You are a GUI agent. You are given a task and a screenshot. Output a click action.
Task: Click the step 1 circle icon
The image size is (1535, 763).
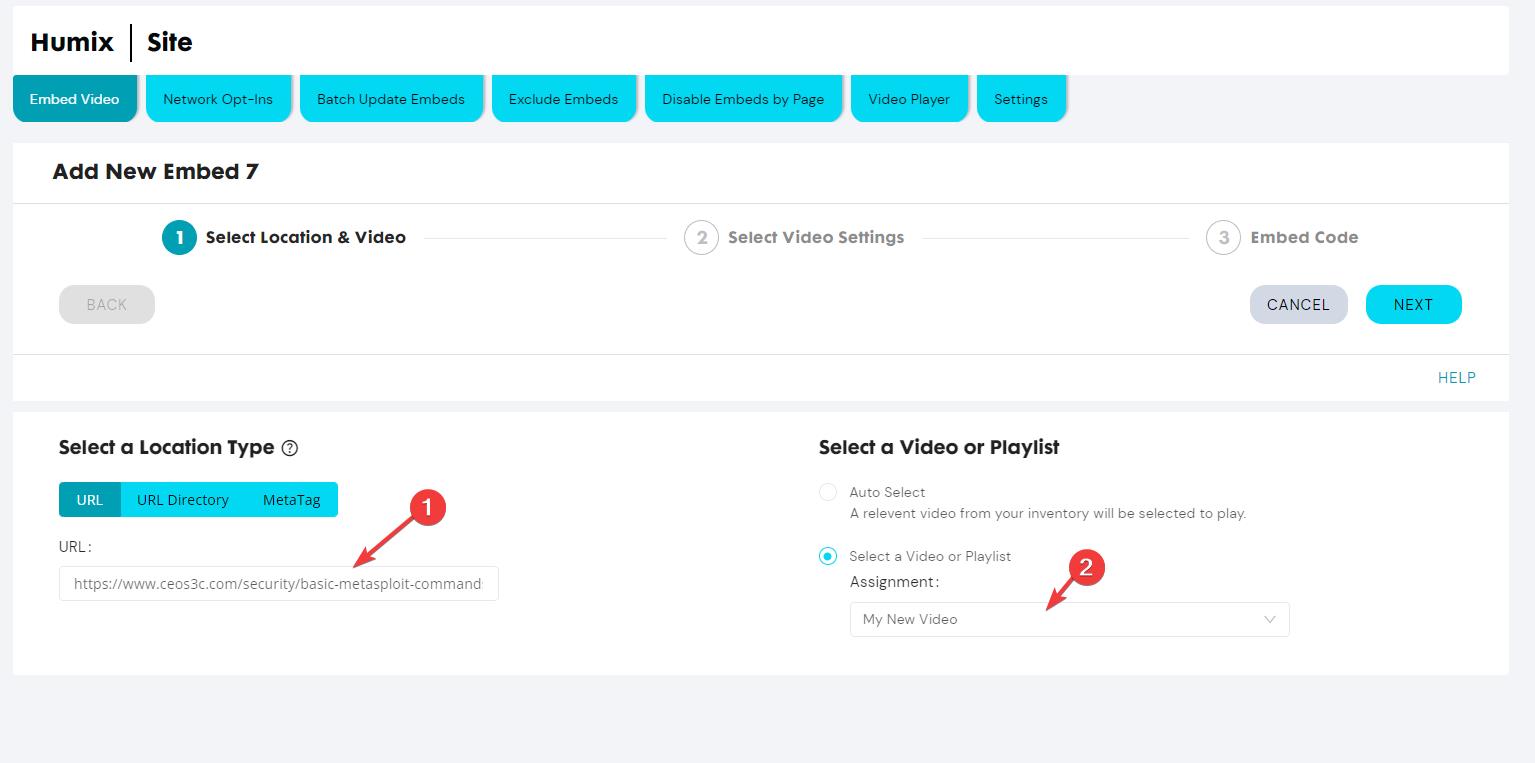(x=179, y=238)
